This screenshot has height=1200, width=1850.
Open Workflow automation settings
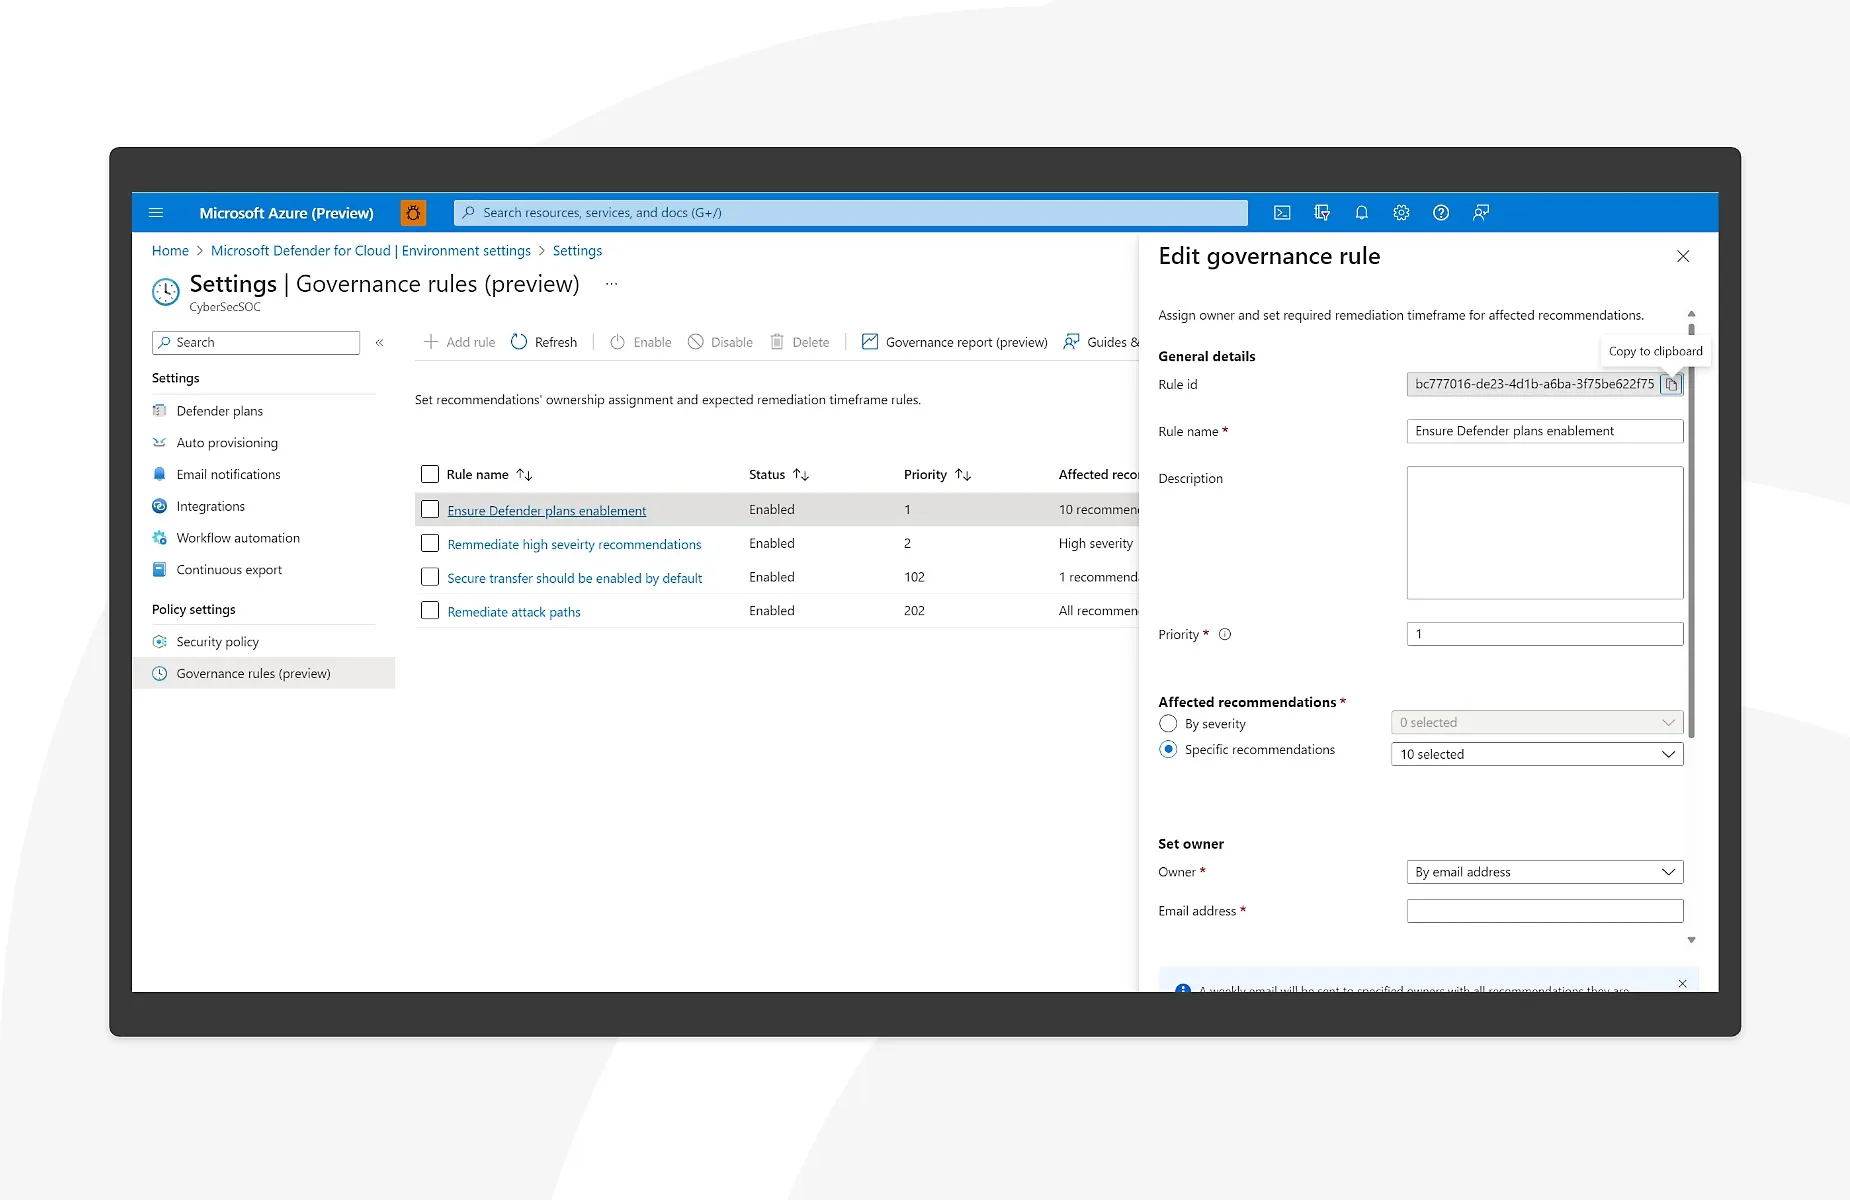tap(238, 538)
